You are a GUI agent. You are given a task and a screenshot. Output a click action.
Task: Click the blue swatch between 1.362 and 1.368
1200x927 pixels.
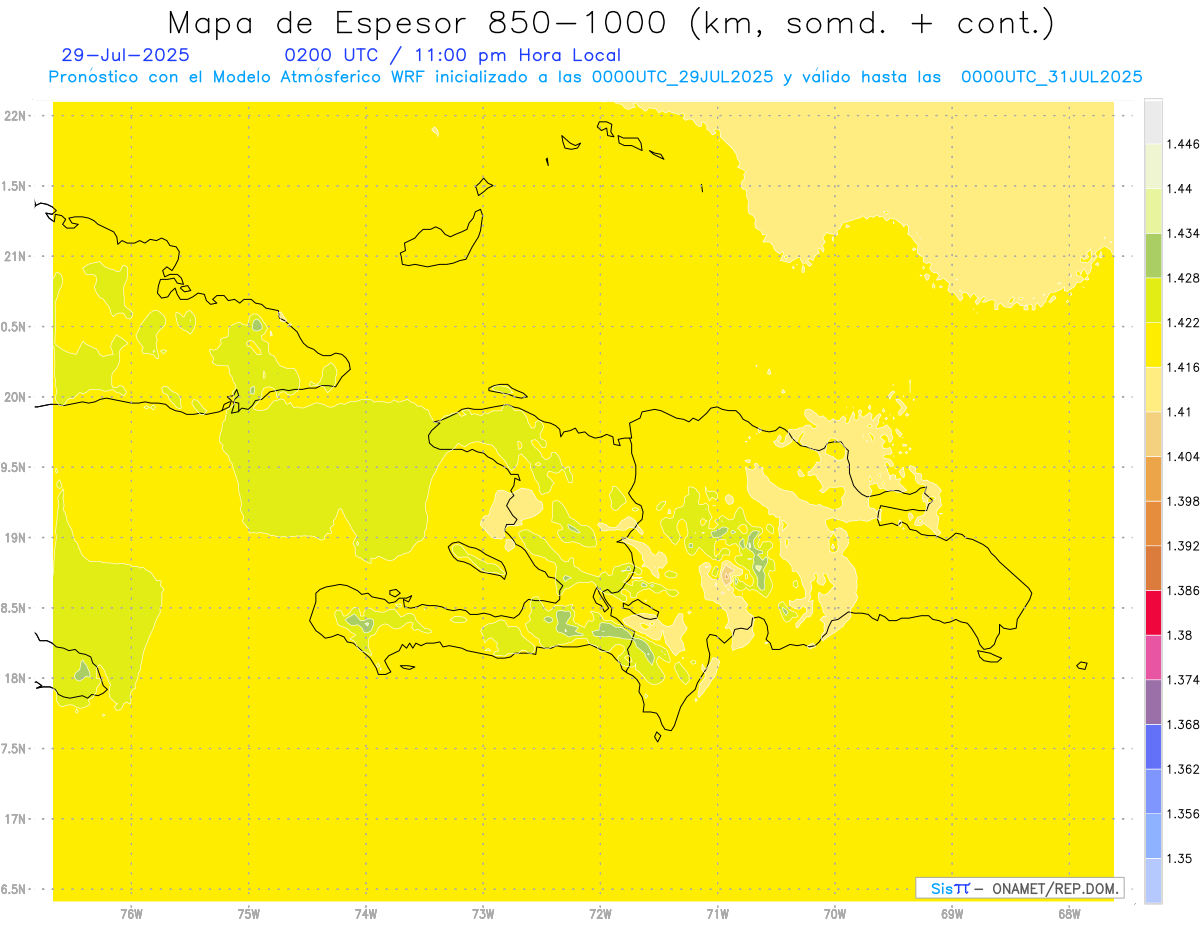pos(1153,746)
